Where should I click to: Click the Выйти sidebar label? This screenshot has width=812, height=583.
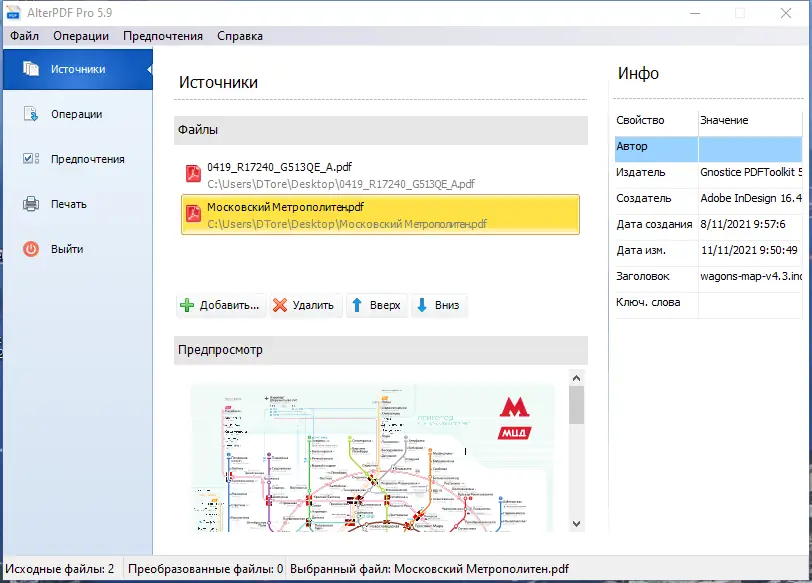pyautogui.click(x=67, y=249)
